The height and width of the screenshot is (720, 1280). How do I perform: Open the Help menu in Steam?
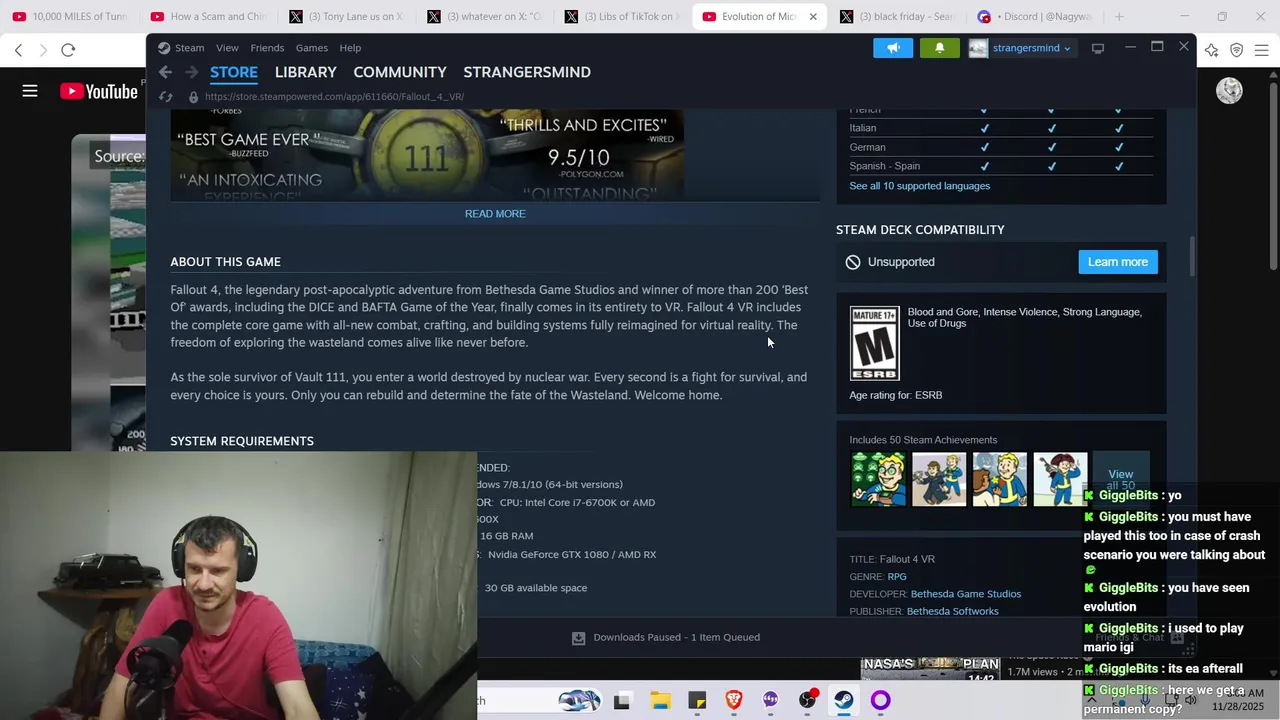(350, 48)
